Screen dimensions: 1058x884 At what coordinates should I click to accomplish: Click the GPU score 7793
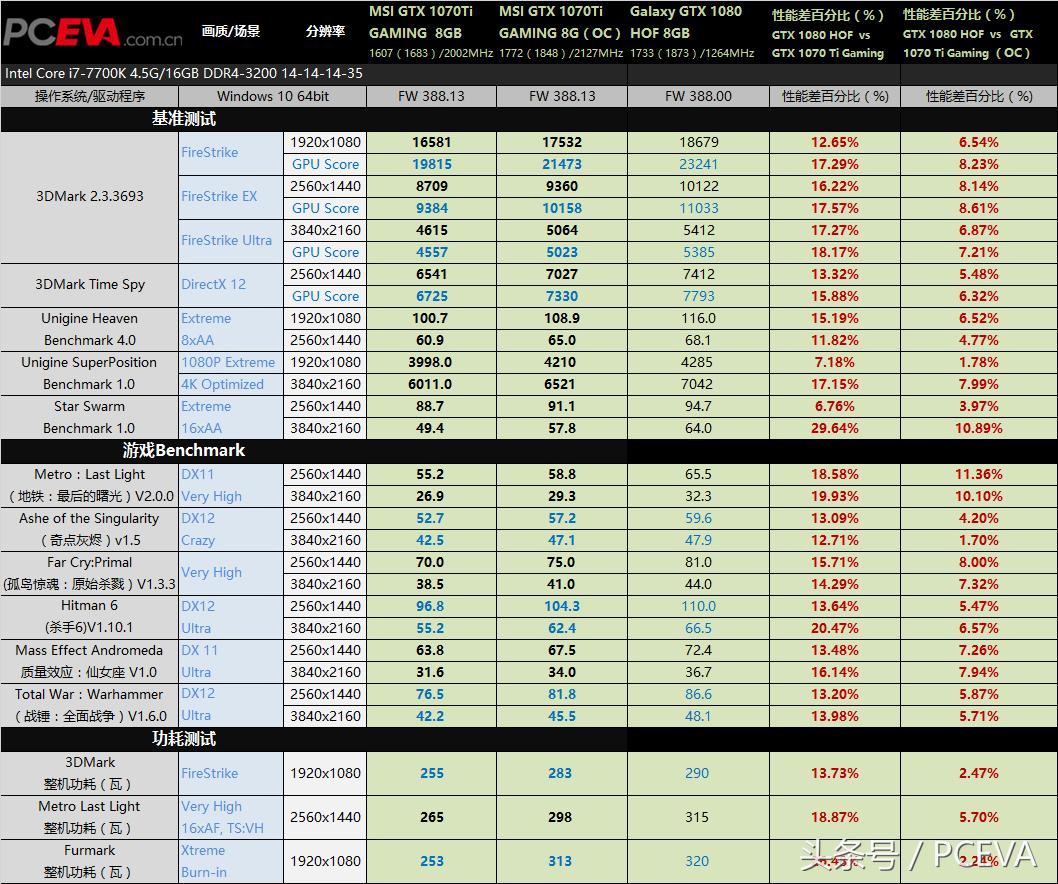click(x=698, y=296)
